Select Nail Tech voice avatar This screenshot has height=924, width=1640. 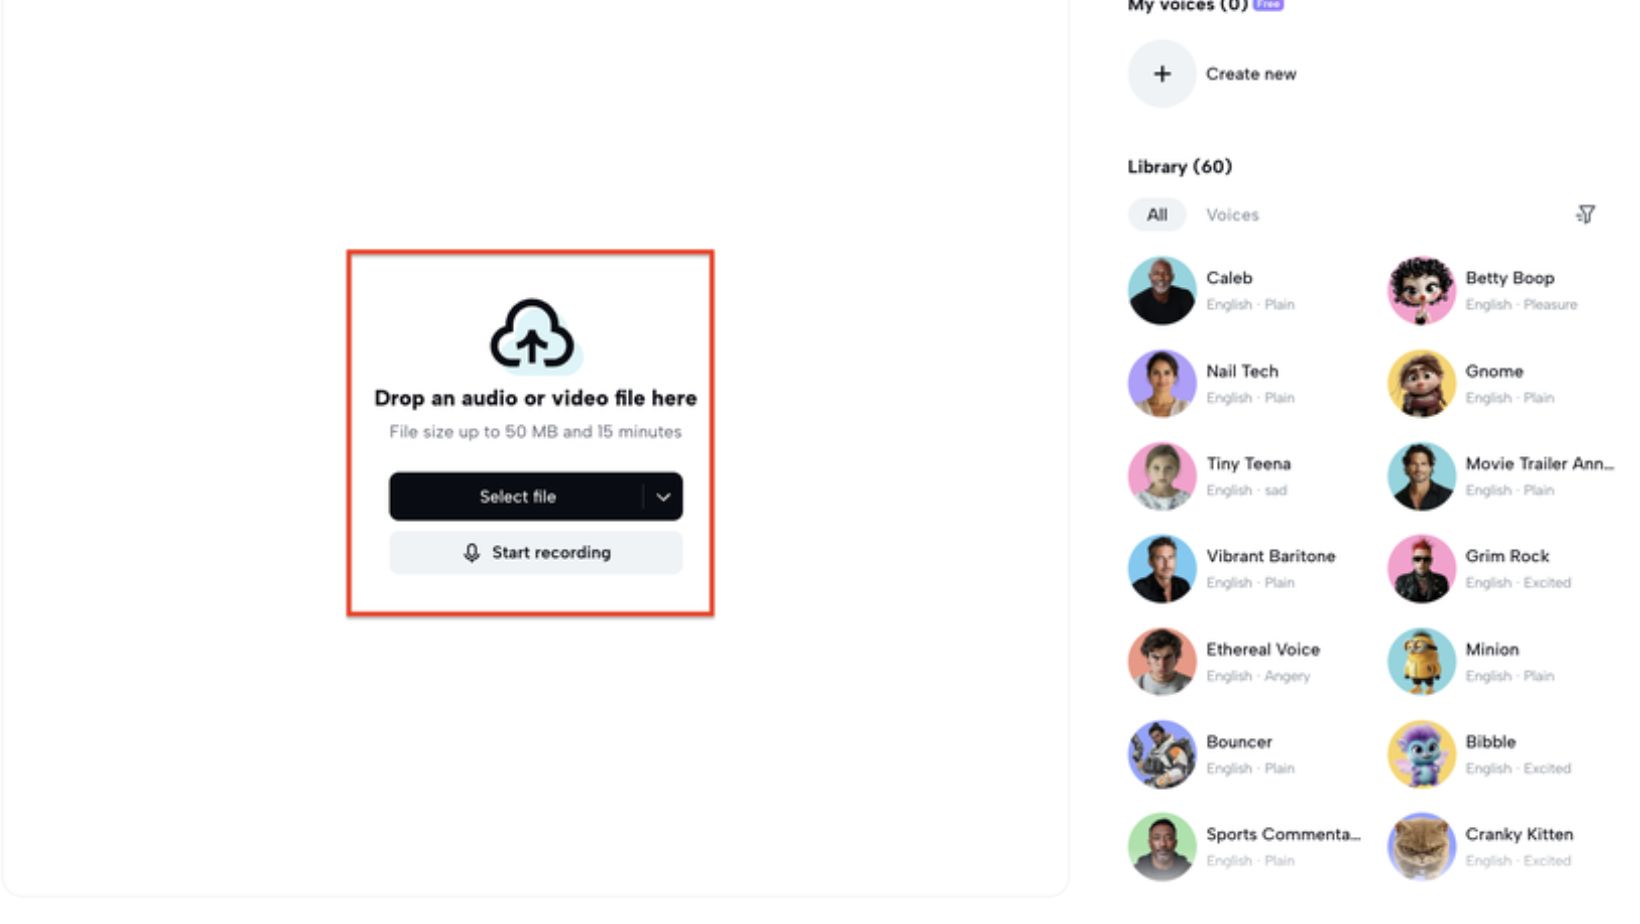(1162, 383)
